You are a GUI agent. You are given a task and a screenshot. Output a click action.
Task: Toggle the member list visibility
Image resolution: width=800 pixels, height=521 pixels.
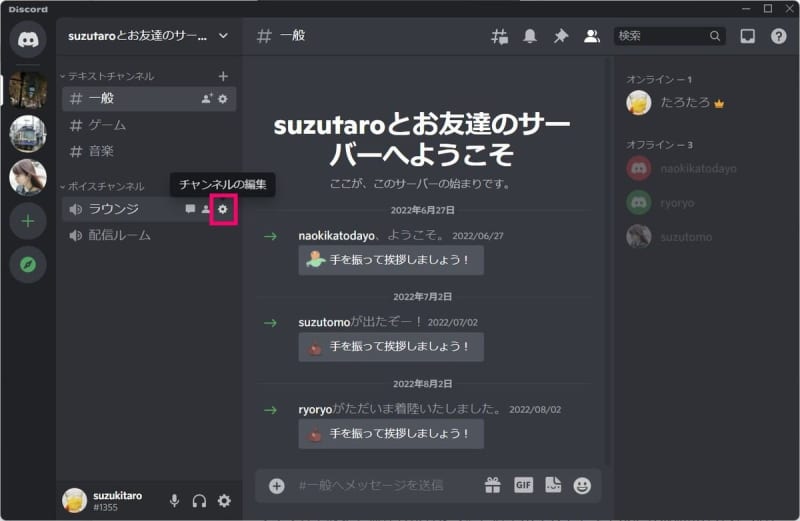(x=591, y=36)
